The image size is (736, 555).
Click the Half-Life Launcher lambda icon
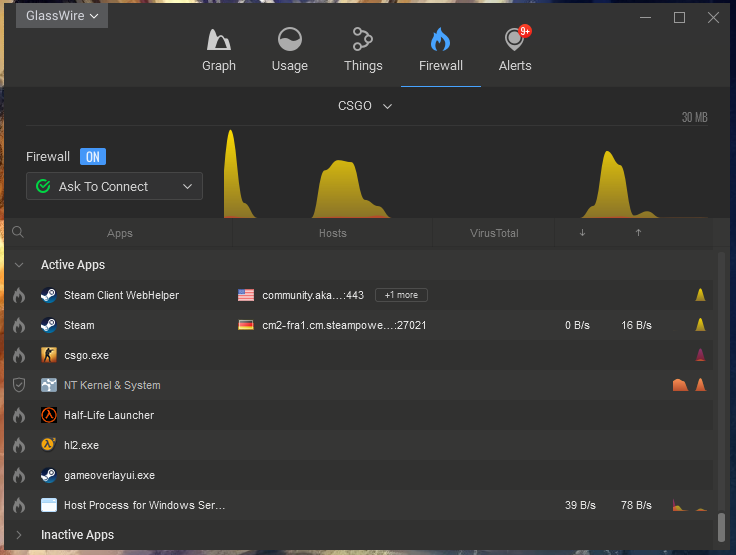click(x=49, y=415)
